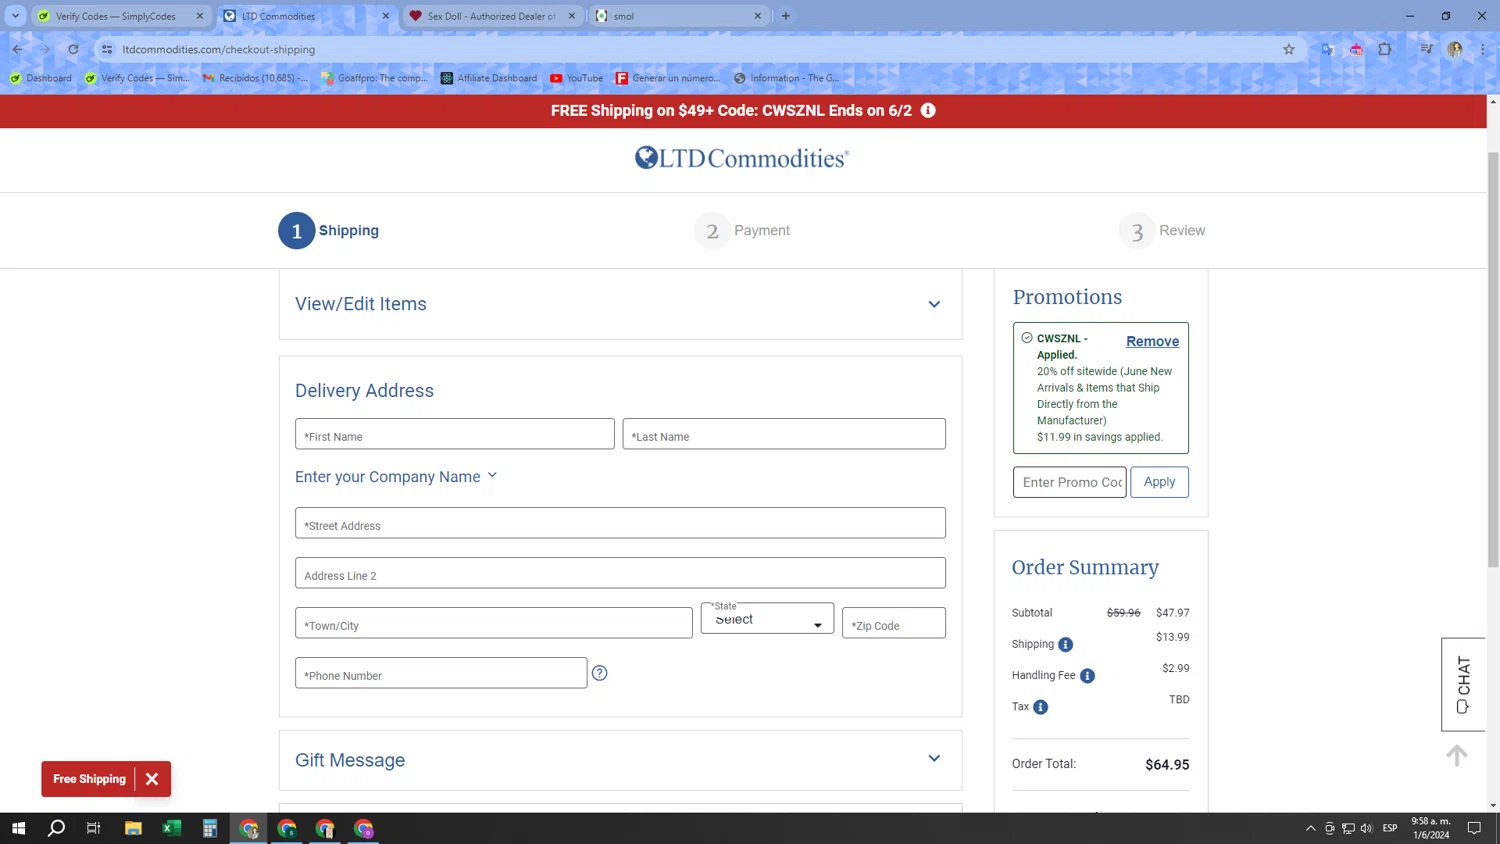Click the Last Name field
Screen dimensions: 1500x844
(x=784, y=434)
